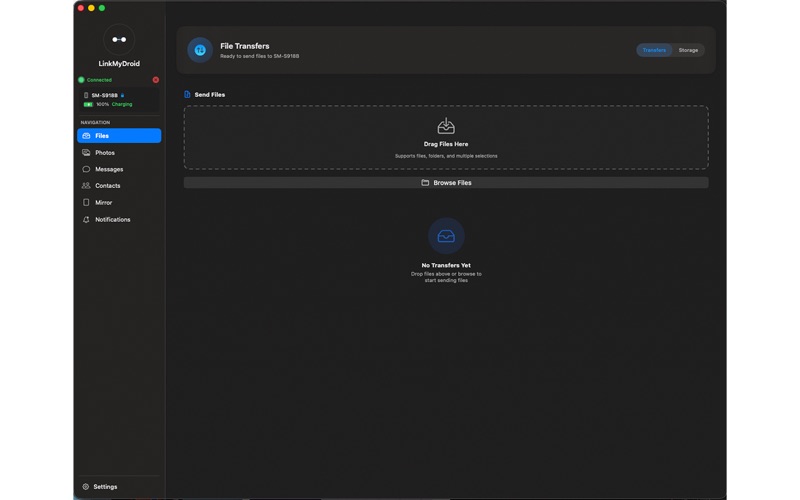Click the File Transfers header icon

[x=200, y=50]
